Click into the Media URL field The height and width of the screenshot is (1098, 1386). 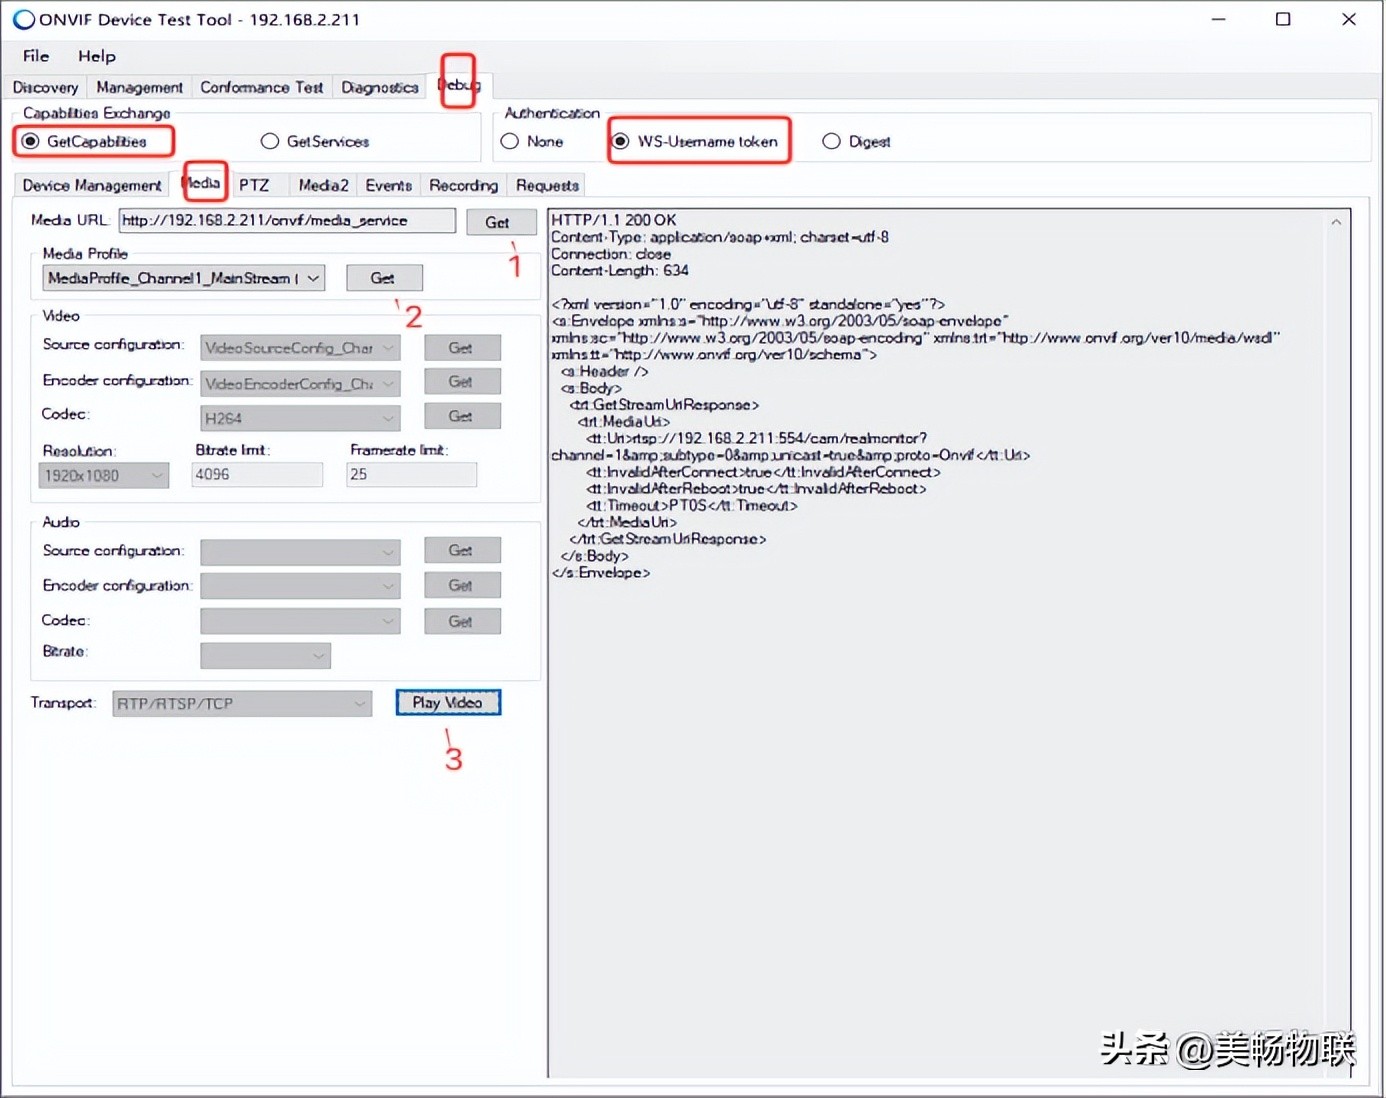[287, 221]
